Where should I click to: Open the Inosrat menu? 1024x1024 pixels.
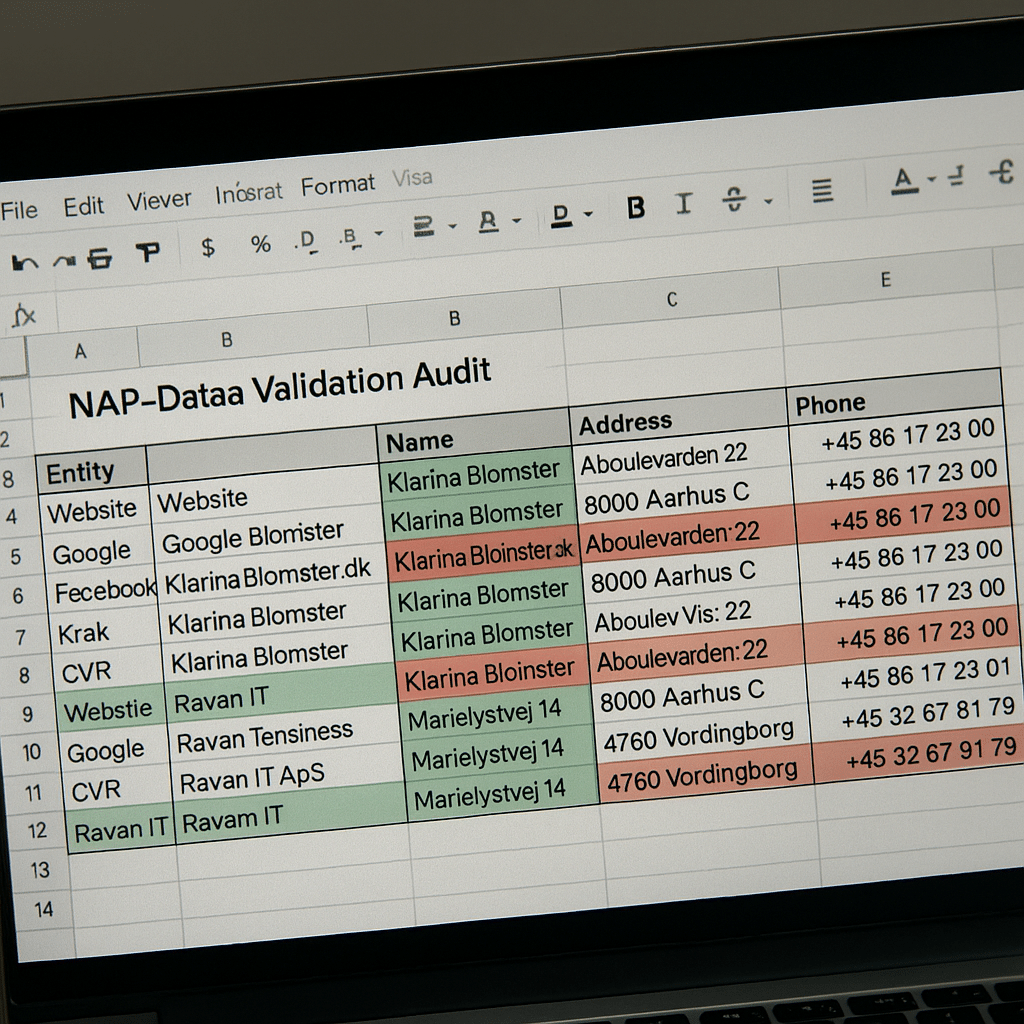point(248,193)
